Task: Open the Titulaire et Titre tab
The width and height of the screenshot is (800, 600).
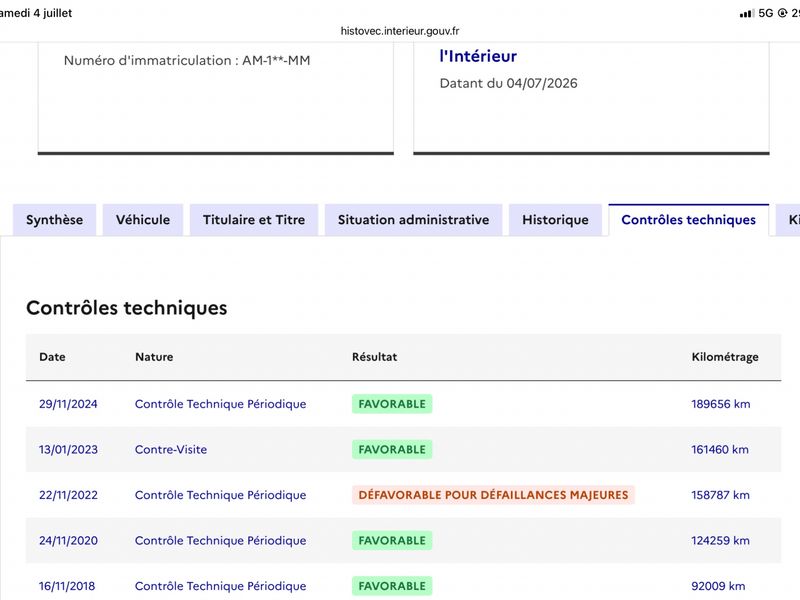Action: click(x=254, y=220)
